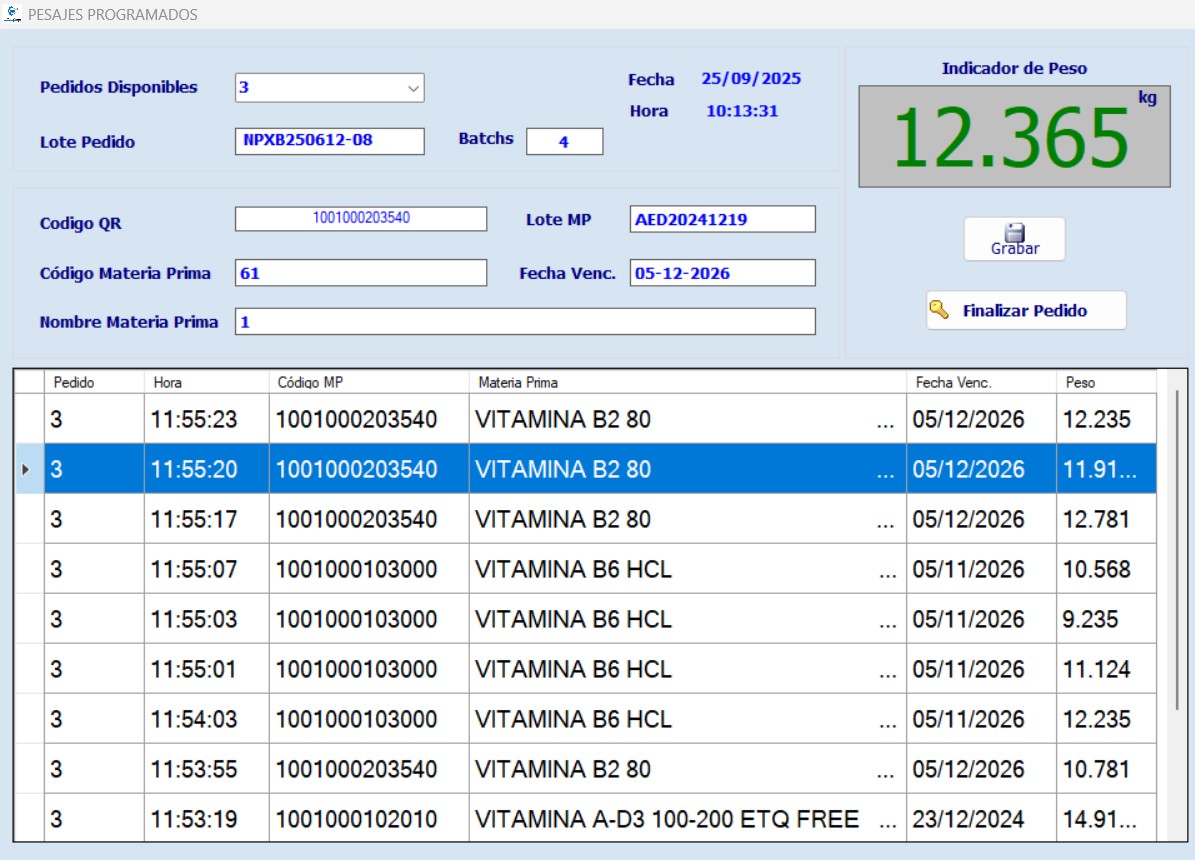Click the ellipsis on the VITAMINA A-D3 row
Image resolution: width=1195 pixels, height=860 pixels.
click(x=885, y=820)
